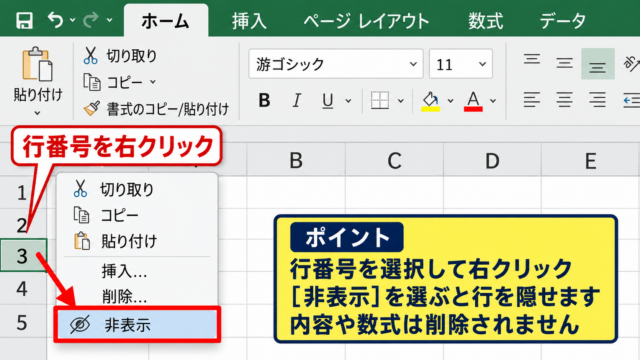
Task: Choose 挿入... in the context menu
Action: 137,271
